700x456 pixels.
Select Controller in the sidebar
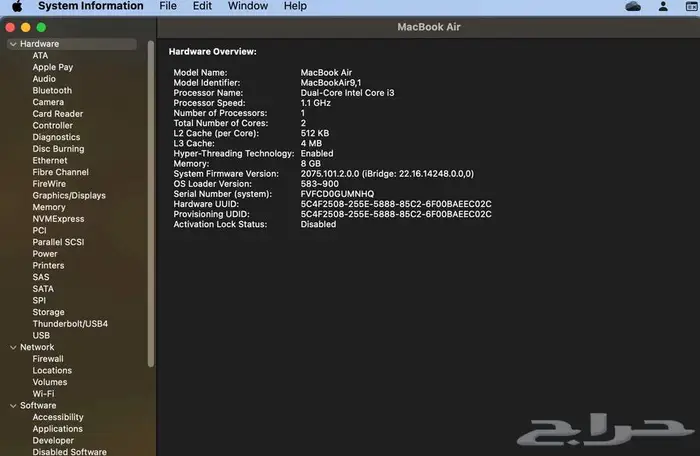point(52,126)
